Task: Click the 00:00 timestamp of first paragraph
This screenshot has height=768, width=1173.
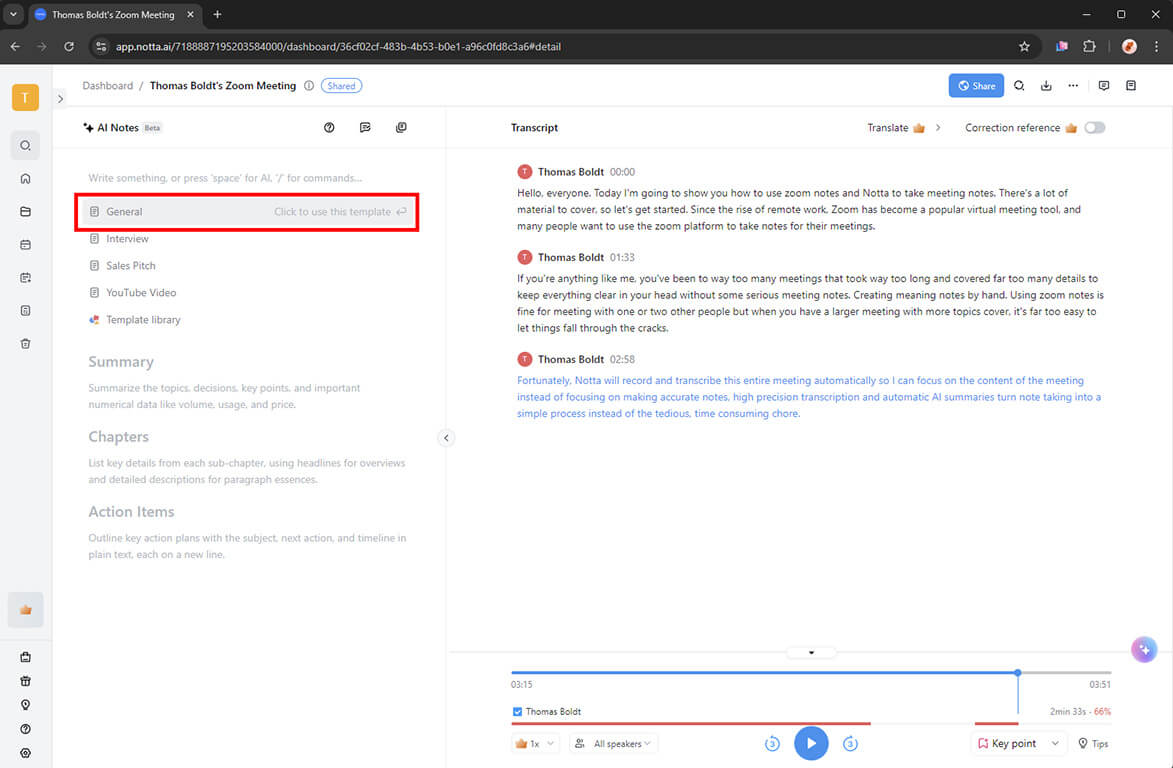Action: (x=622, y=172)
